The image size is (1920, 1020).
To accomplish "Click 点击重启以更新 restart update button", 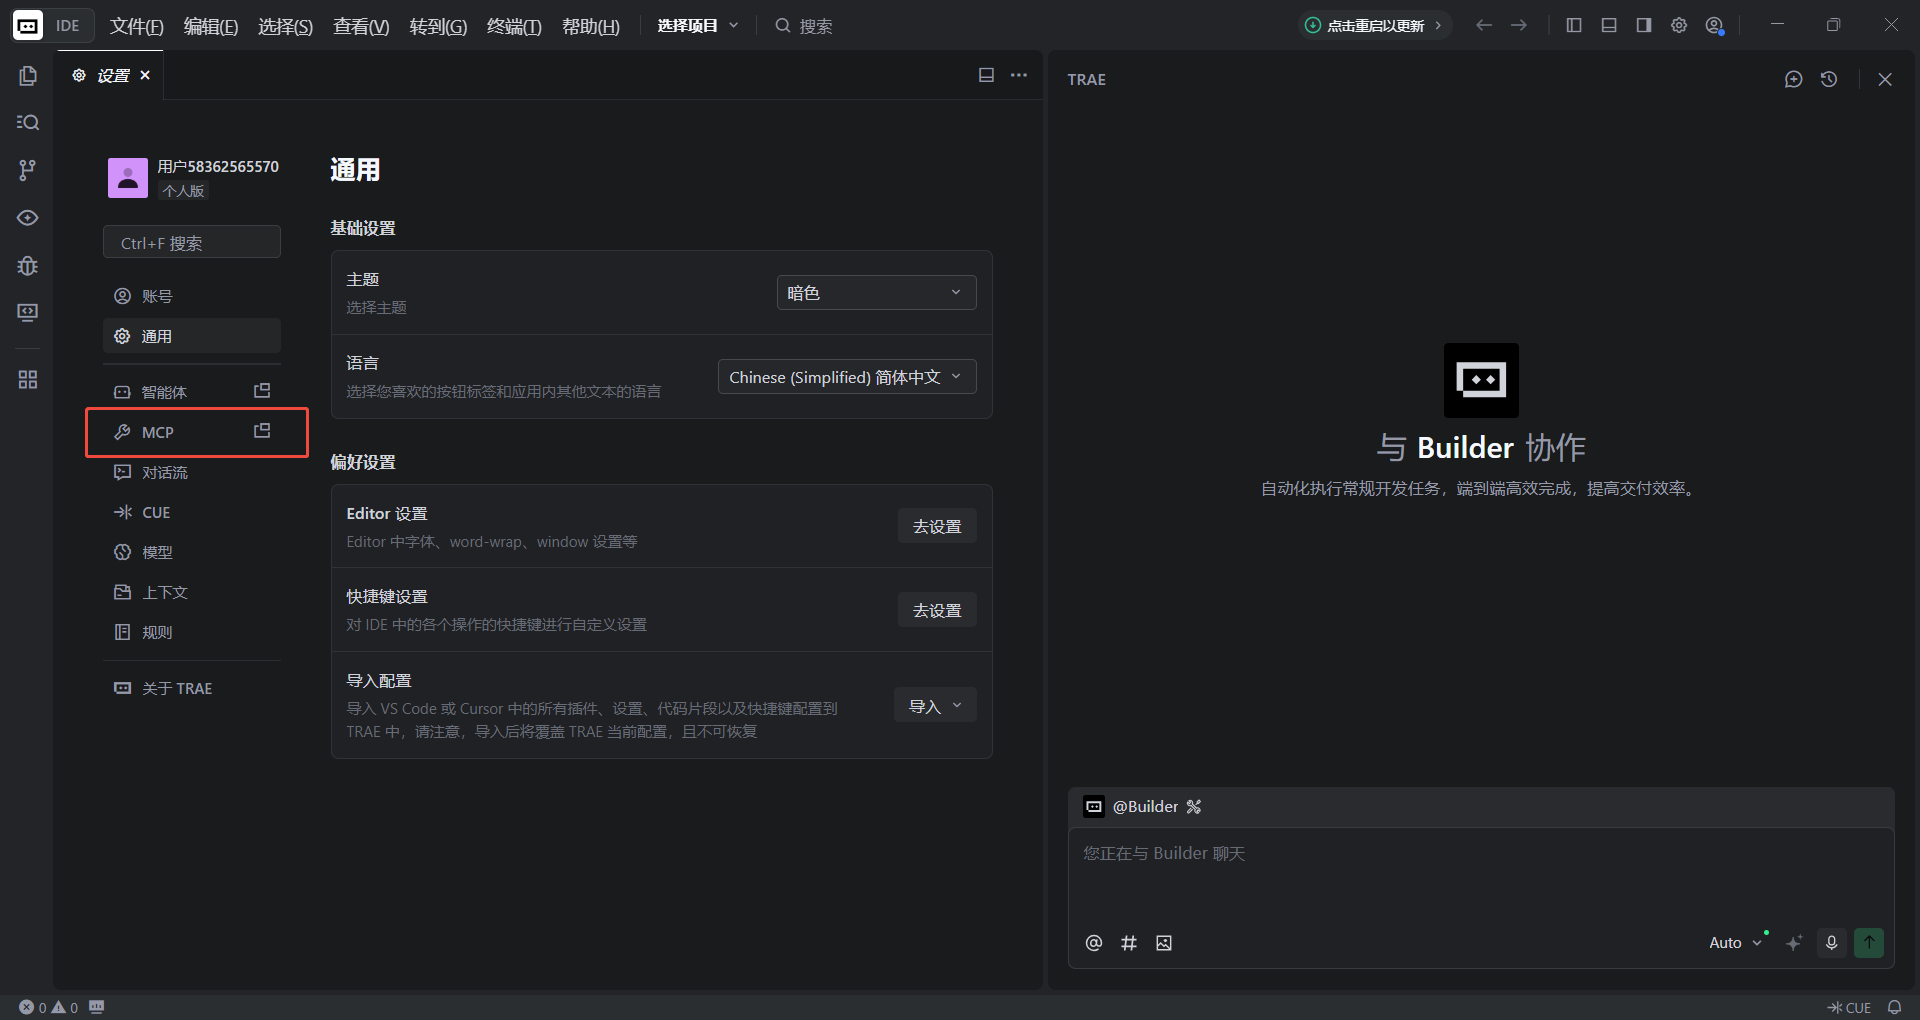I will pyautogui.click(x=1375, y=25).
